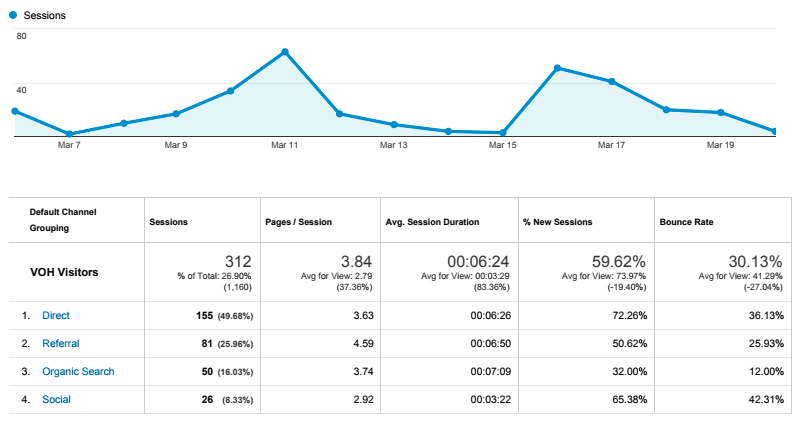Click overall bounce rate 30.13%
This screenshot has width=792, height=427.
755,262
